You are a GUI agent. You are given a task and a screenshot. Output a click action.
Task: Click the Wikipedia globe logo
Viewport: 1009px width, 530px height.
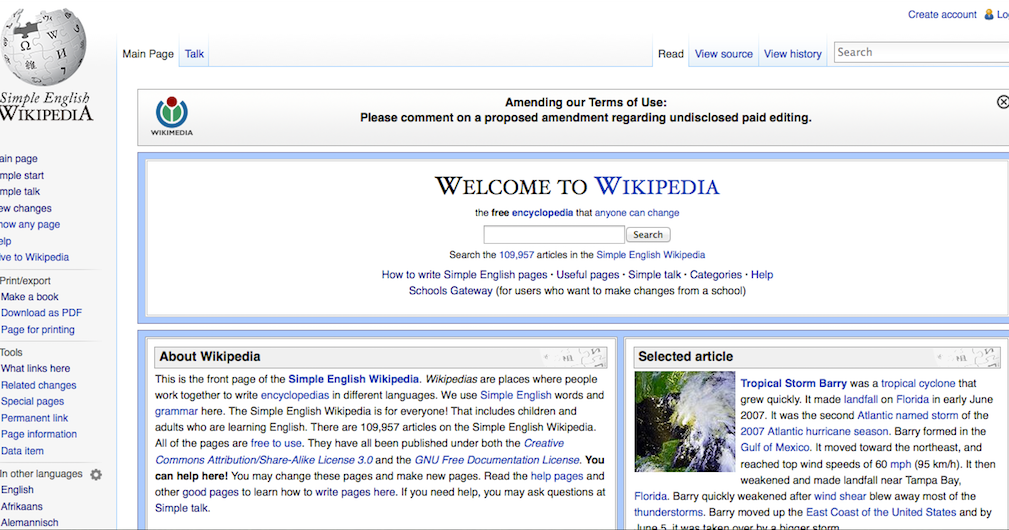(43, 46)
